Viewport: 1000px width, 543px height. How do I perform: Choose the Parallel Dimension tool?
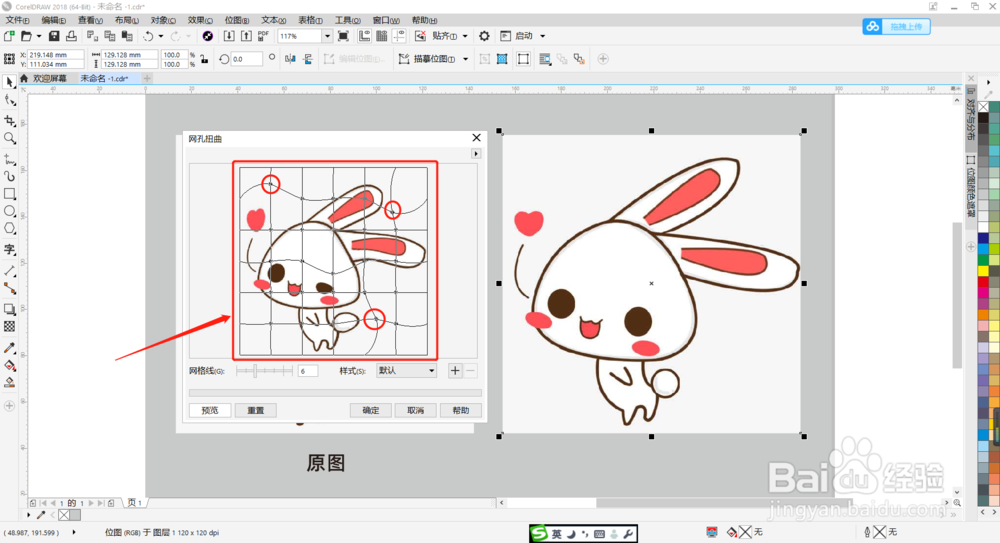[10, 271]
